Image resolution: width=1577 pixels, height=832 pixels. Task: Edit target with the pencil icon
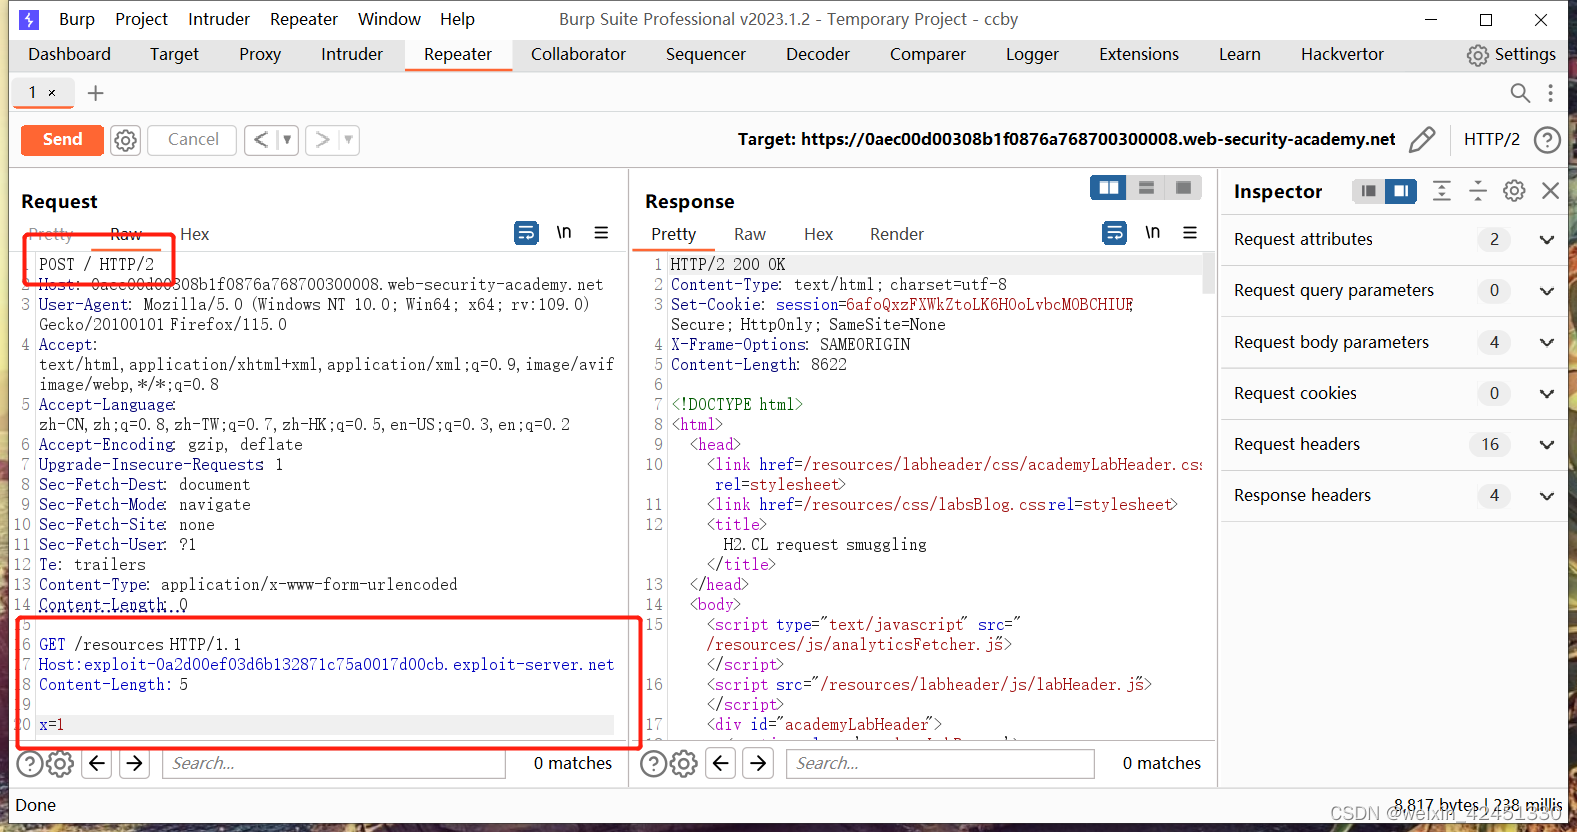(x=1422, y=139)
